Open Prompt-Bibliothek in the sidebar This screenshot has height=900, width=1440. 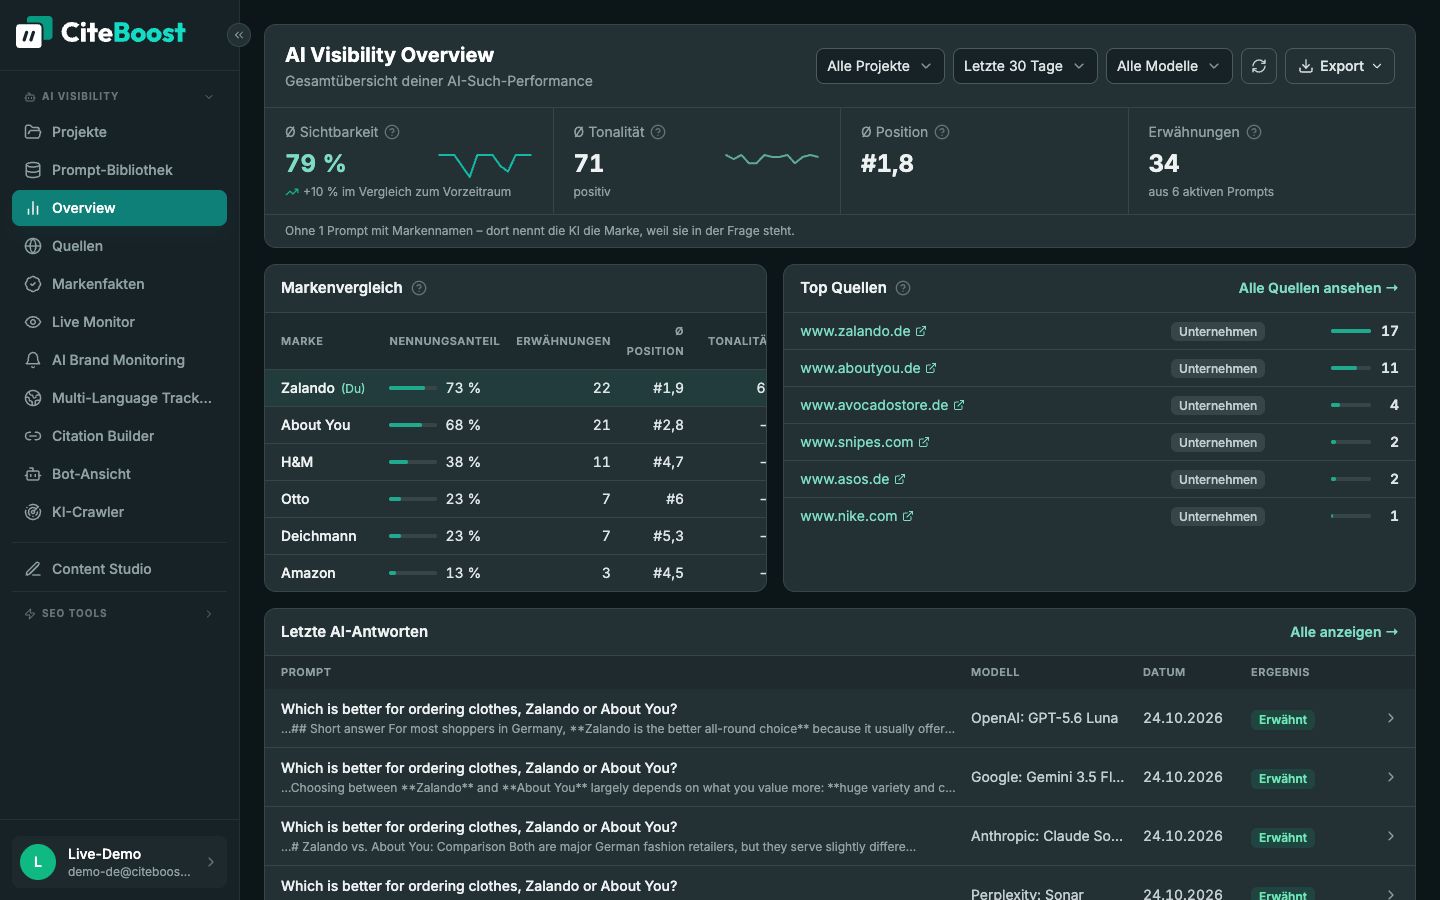coord(119,170)
